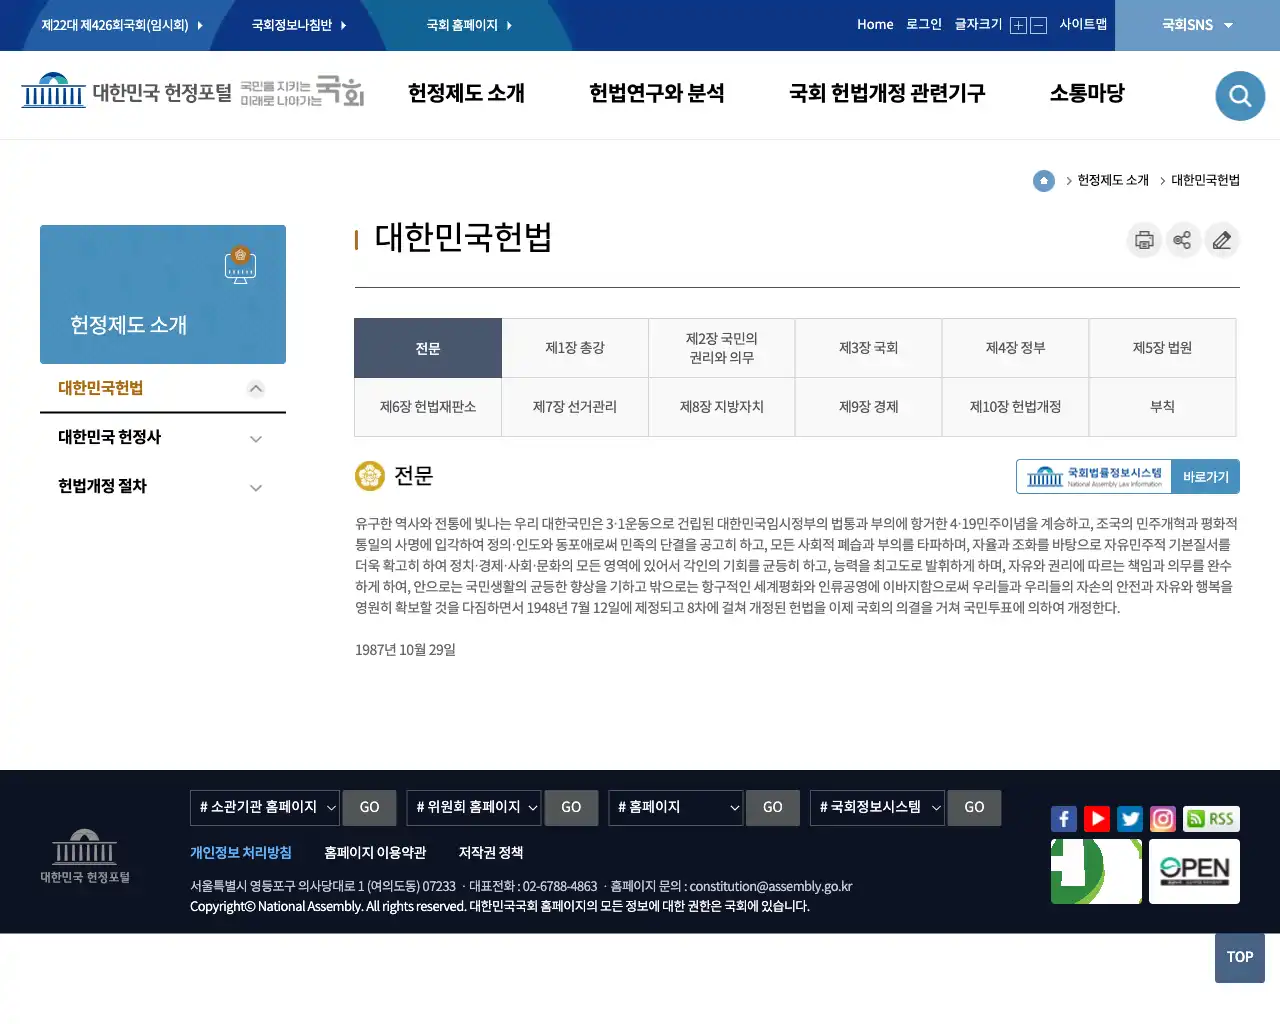Click GO next to 소관기관 홈페이지

369,808
